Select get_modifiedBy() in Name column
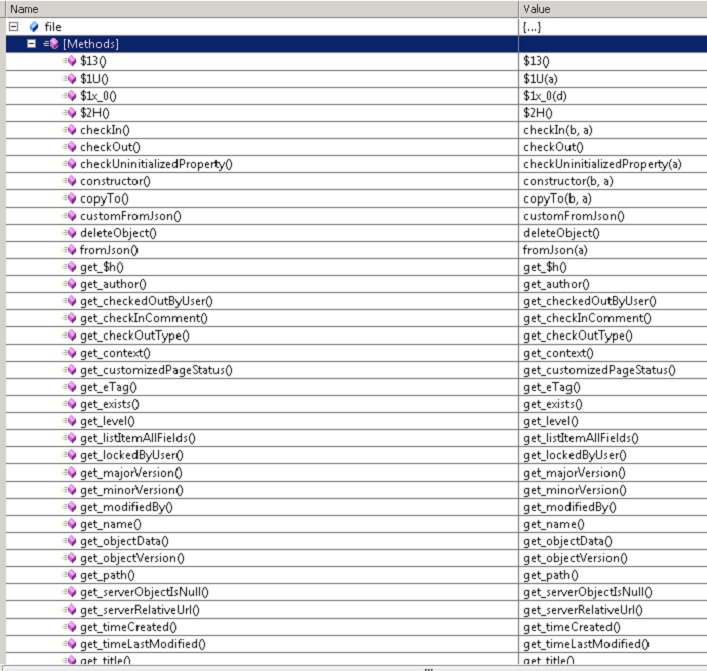707x671 pixels. (x=126, y=507)
